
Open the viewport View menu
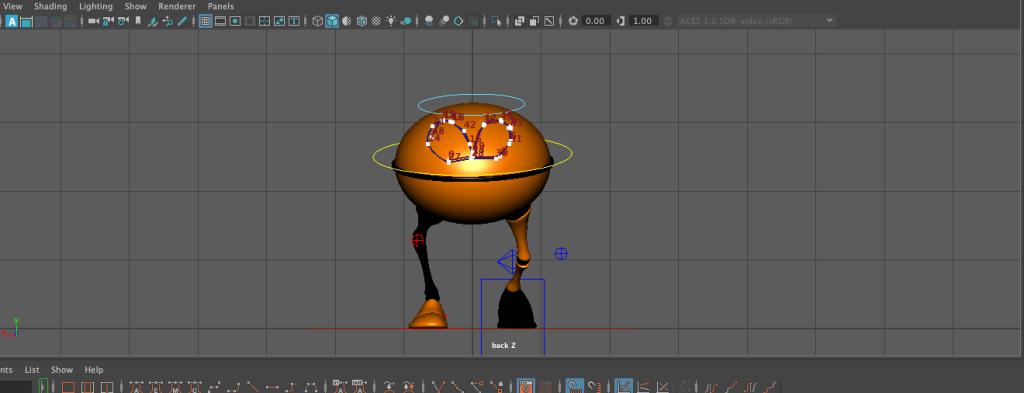(x=12, y=6)
